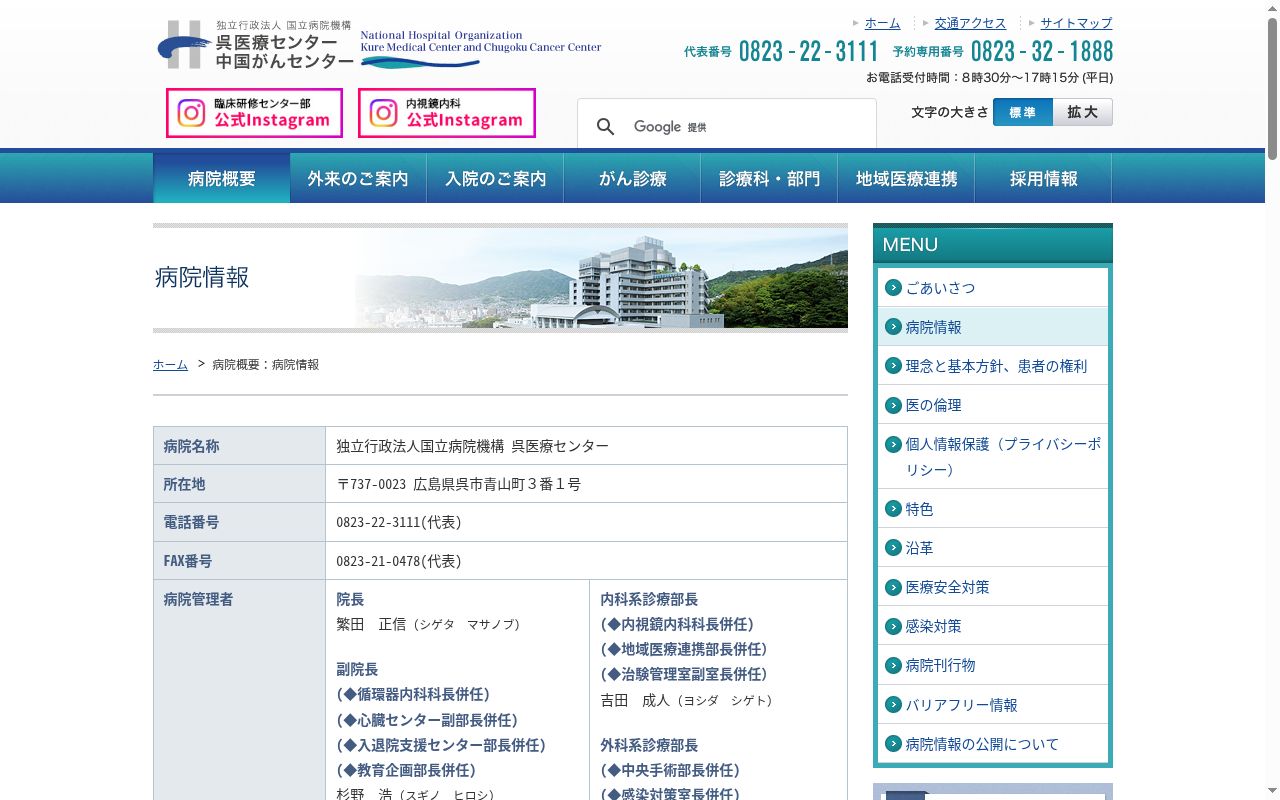1280x800 pixels.
Task: Click the phone number 0823-22-3111(代表) cell
Action: pos(586,522)
